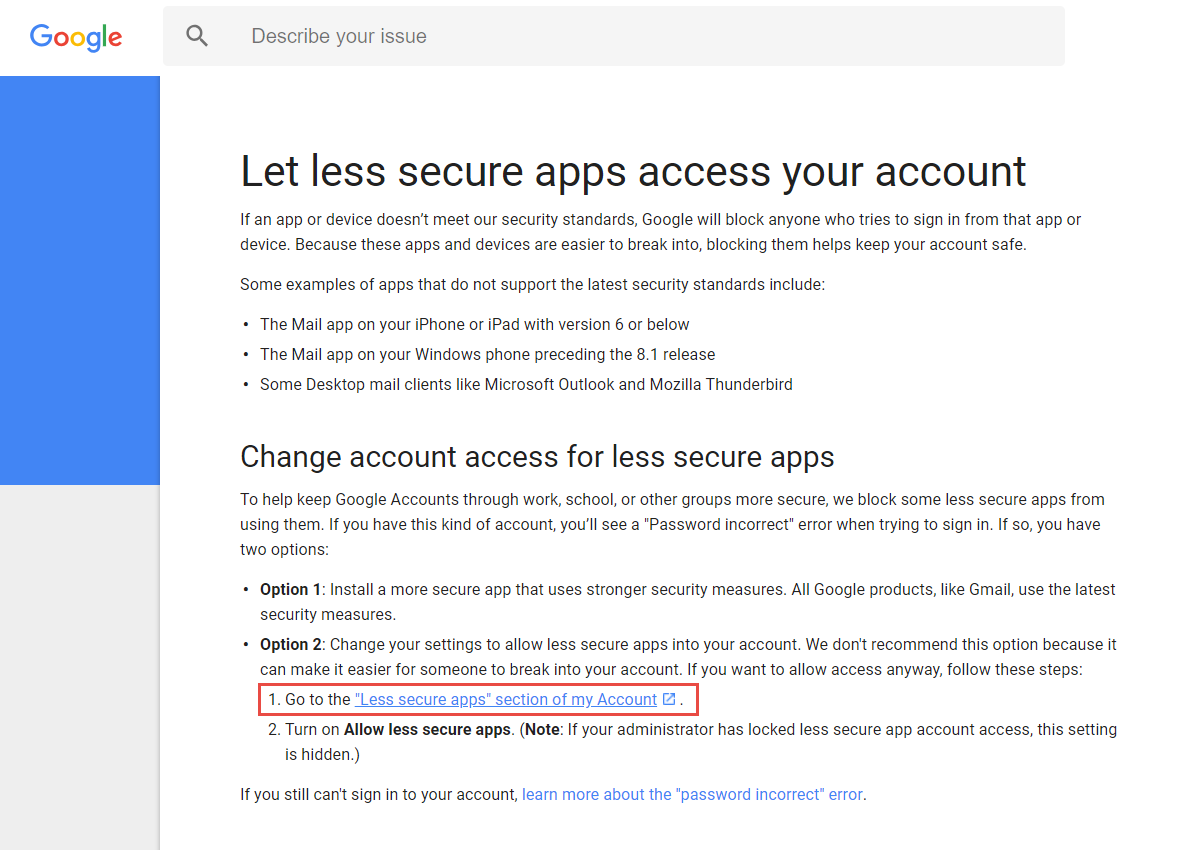
Task: Open the "Less secure apps" section link
Action: pyautogui.click(x=505, y=700)
